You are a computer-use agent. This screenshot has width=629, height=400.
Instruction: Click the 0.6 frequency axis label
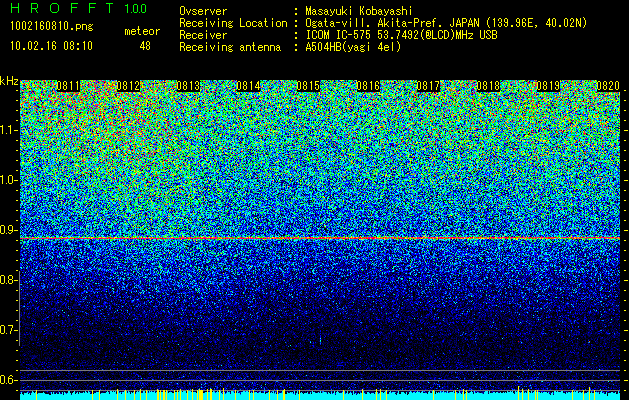click(9, 380)
